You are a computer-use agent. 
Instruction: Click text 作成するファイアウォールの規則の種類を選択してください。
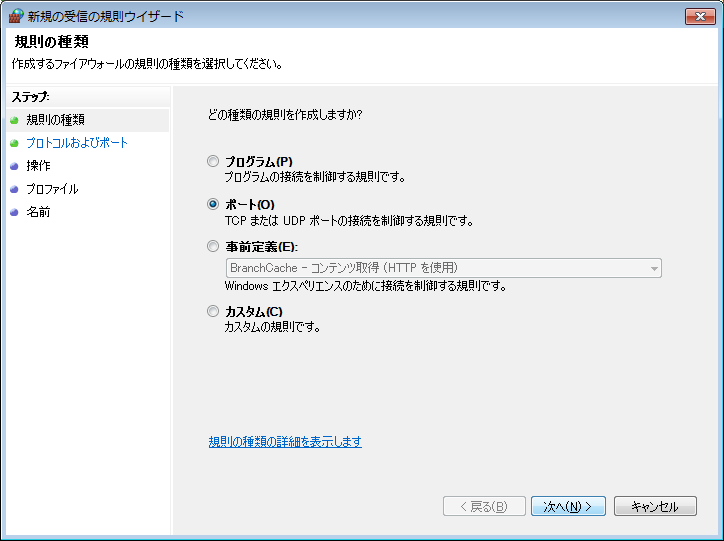147,64
